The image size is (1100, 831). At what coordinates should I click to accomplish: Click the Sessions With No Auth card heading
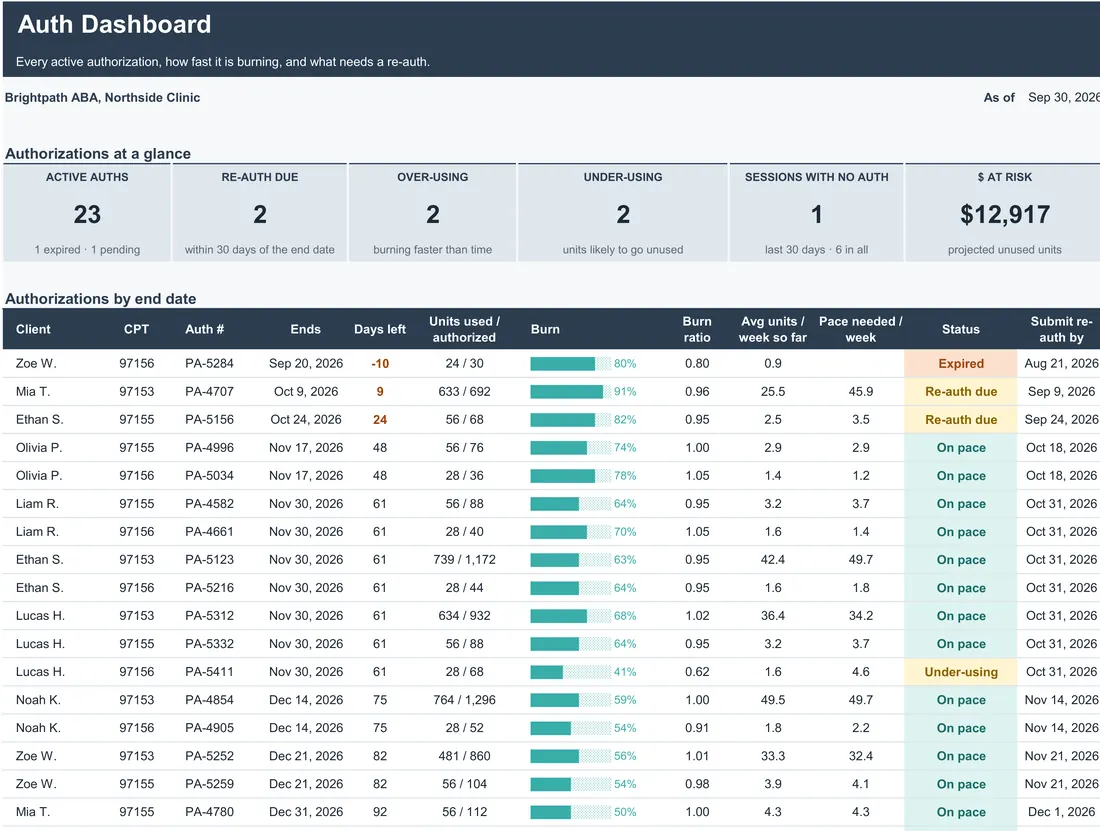817,177
